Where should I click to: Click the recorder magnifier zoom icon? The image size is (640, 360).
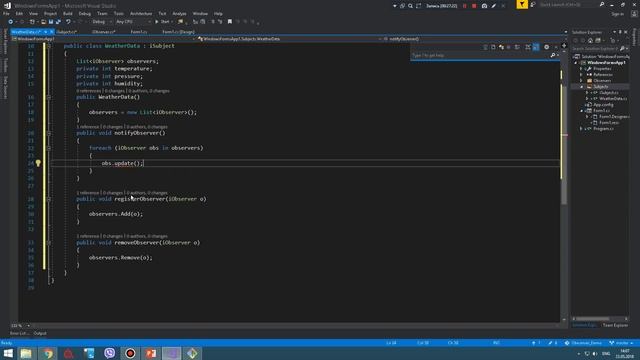(410, 6)
